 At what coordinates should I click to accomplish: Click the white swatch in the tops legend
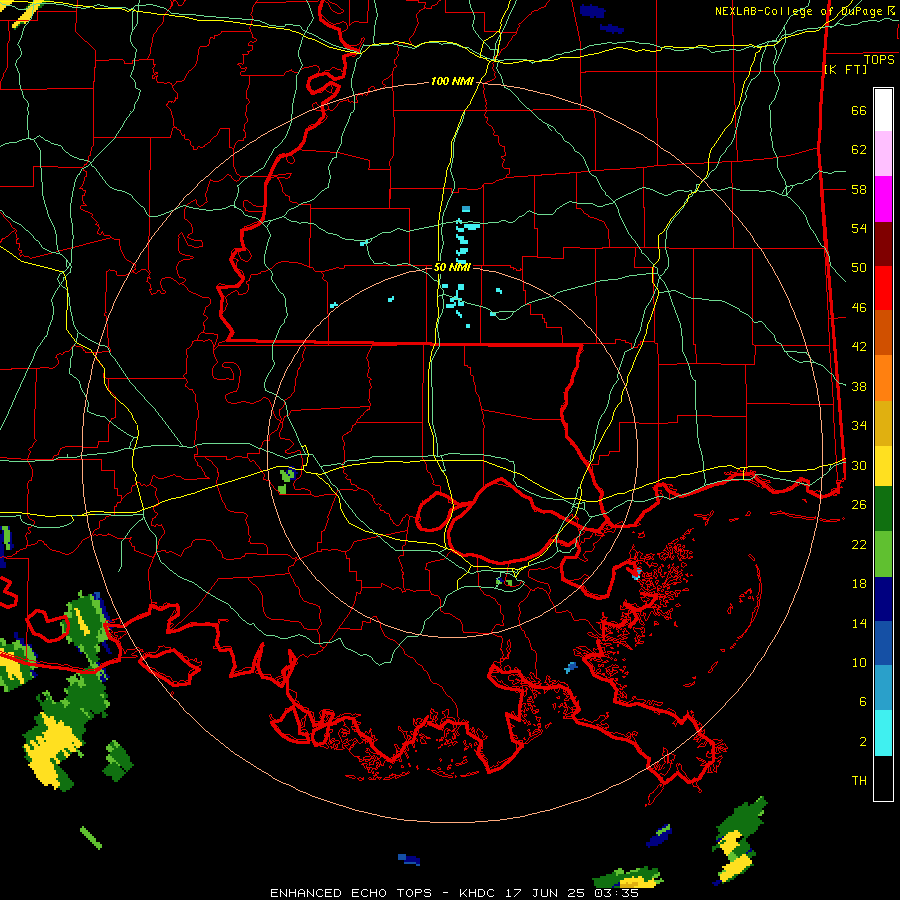click(x=883, y=110)
